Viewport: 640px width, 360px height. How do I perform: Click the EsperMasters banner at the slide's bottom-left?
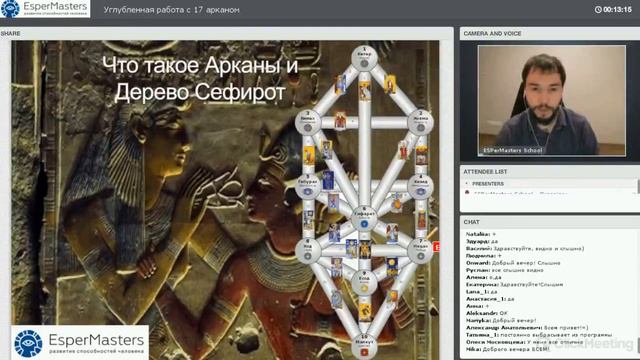[x=80, y=342]
